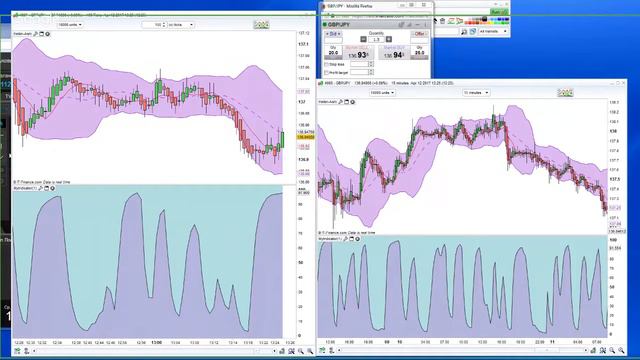
Task: Pick the black color swatch in palette
Action: [484, 19]
